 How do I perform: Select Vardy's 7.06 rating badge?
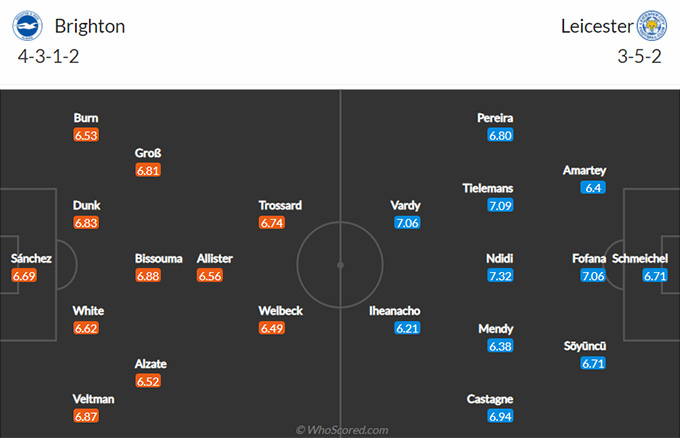click(x=407, y=223)
